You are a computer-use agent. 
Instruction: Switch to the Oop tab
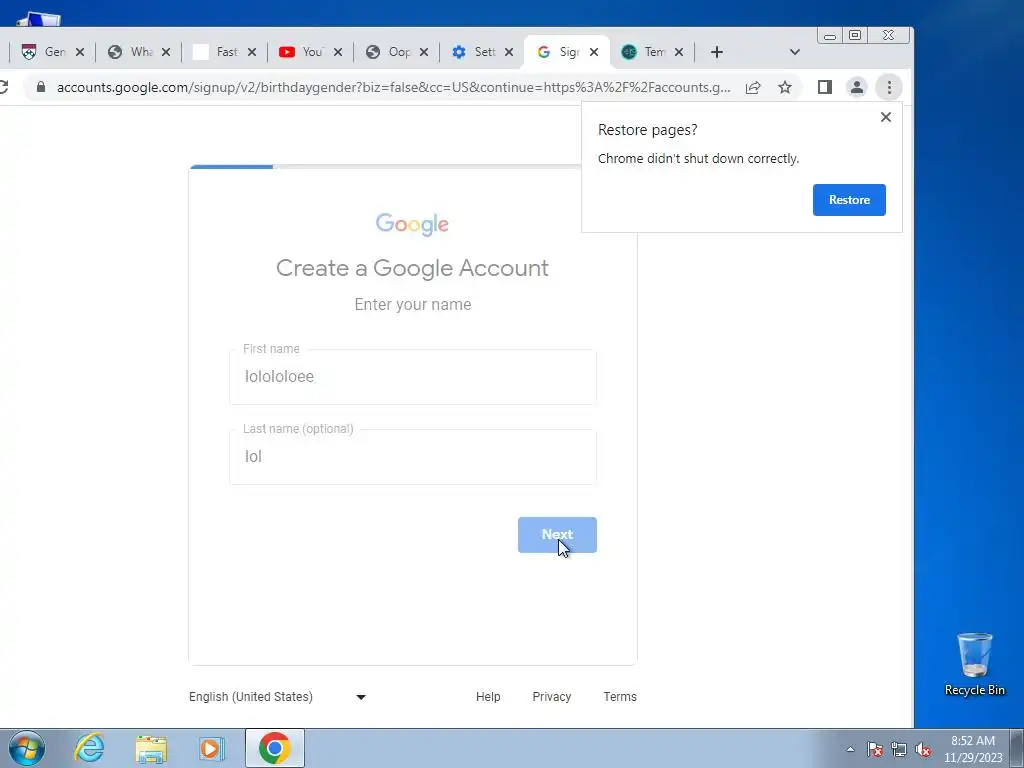click(389, 52)
